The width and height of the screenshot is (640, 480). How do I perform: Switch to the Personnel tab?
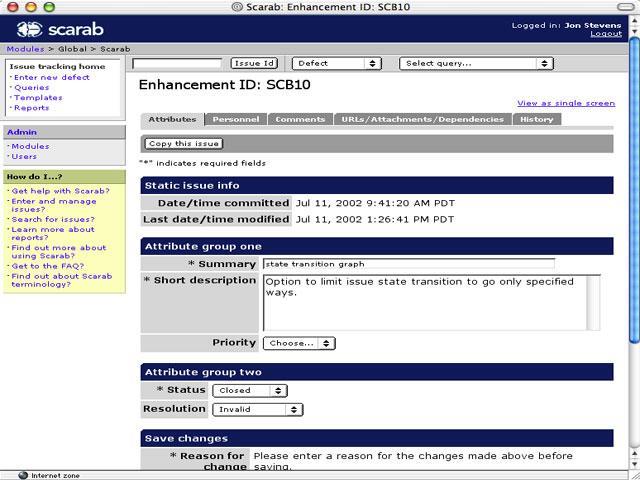236,119
